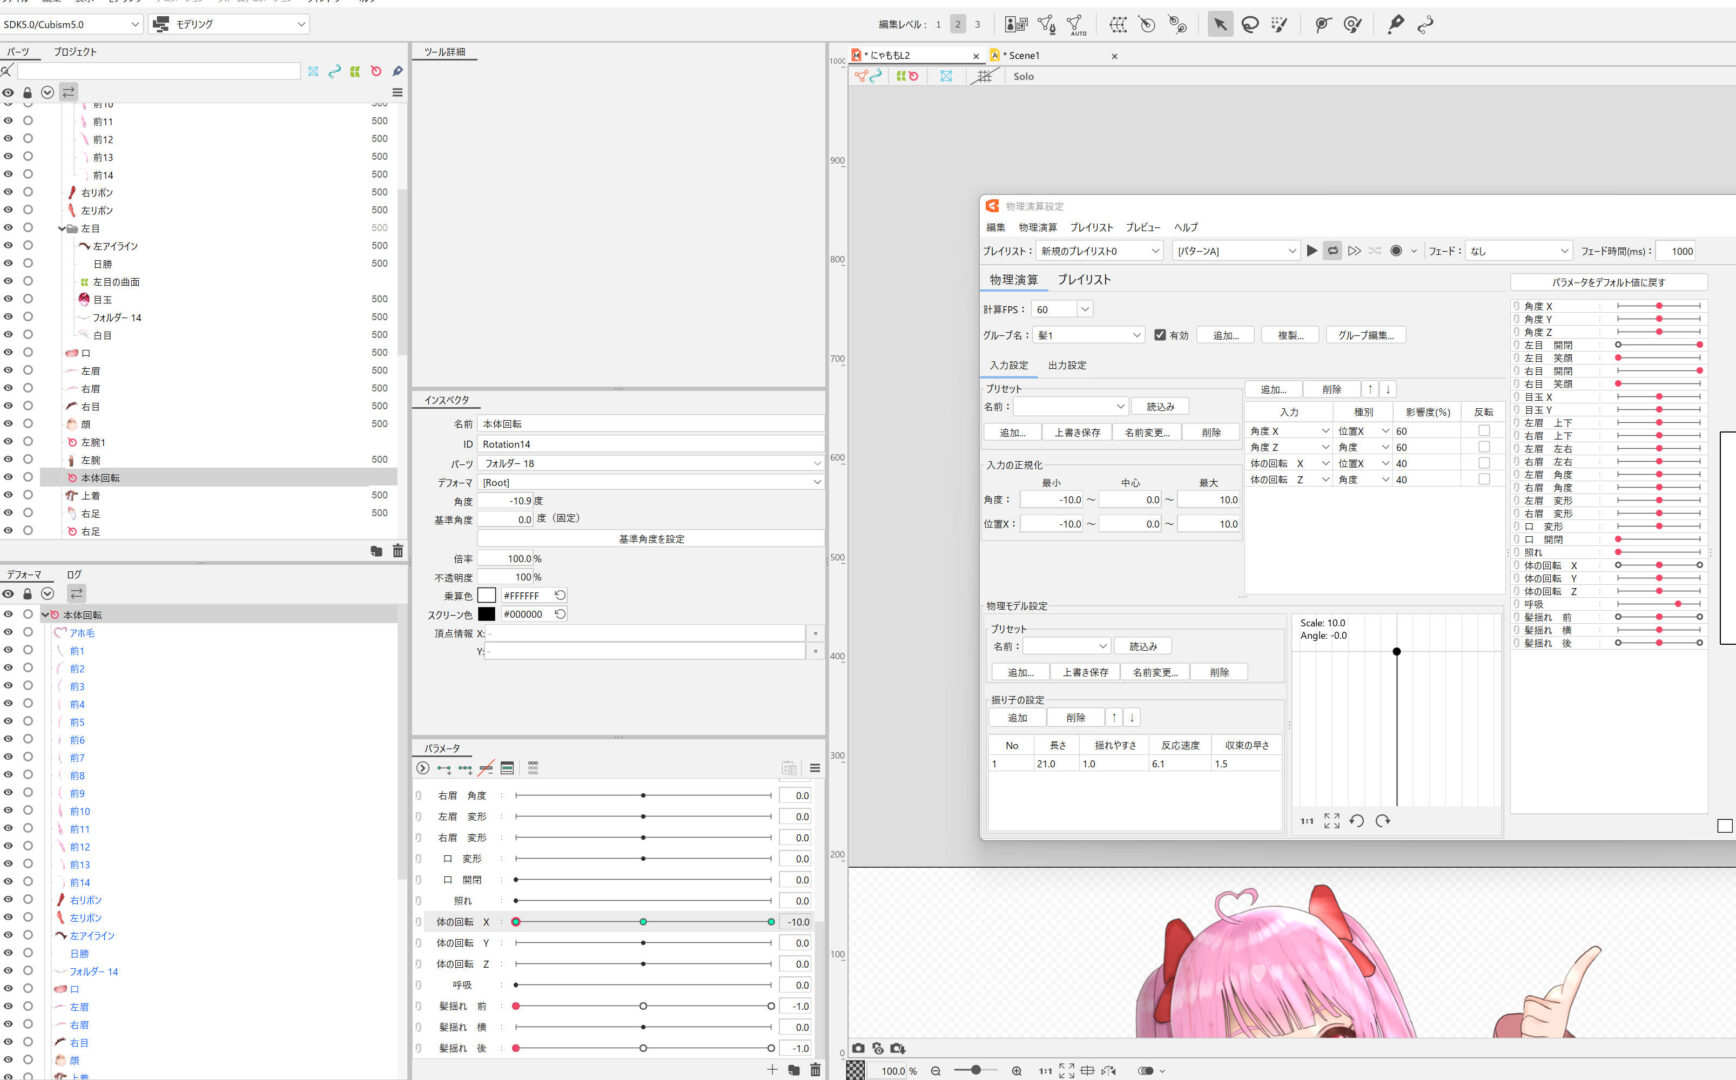
Task: Click 上書き保存 in input preset section
Action: point(1077,432)
